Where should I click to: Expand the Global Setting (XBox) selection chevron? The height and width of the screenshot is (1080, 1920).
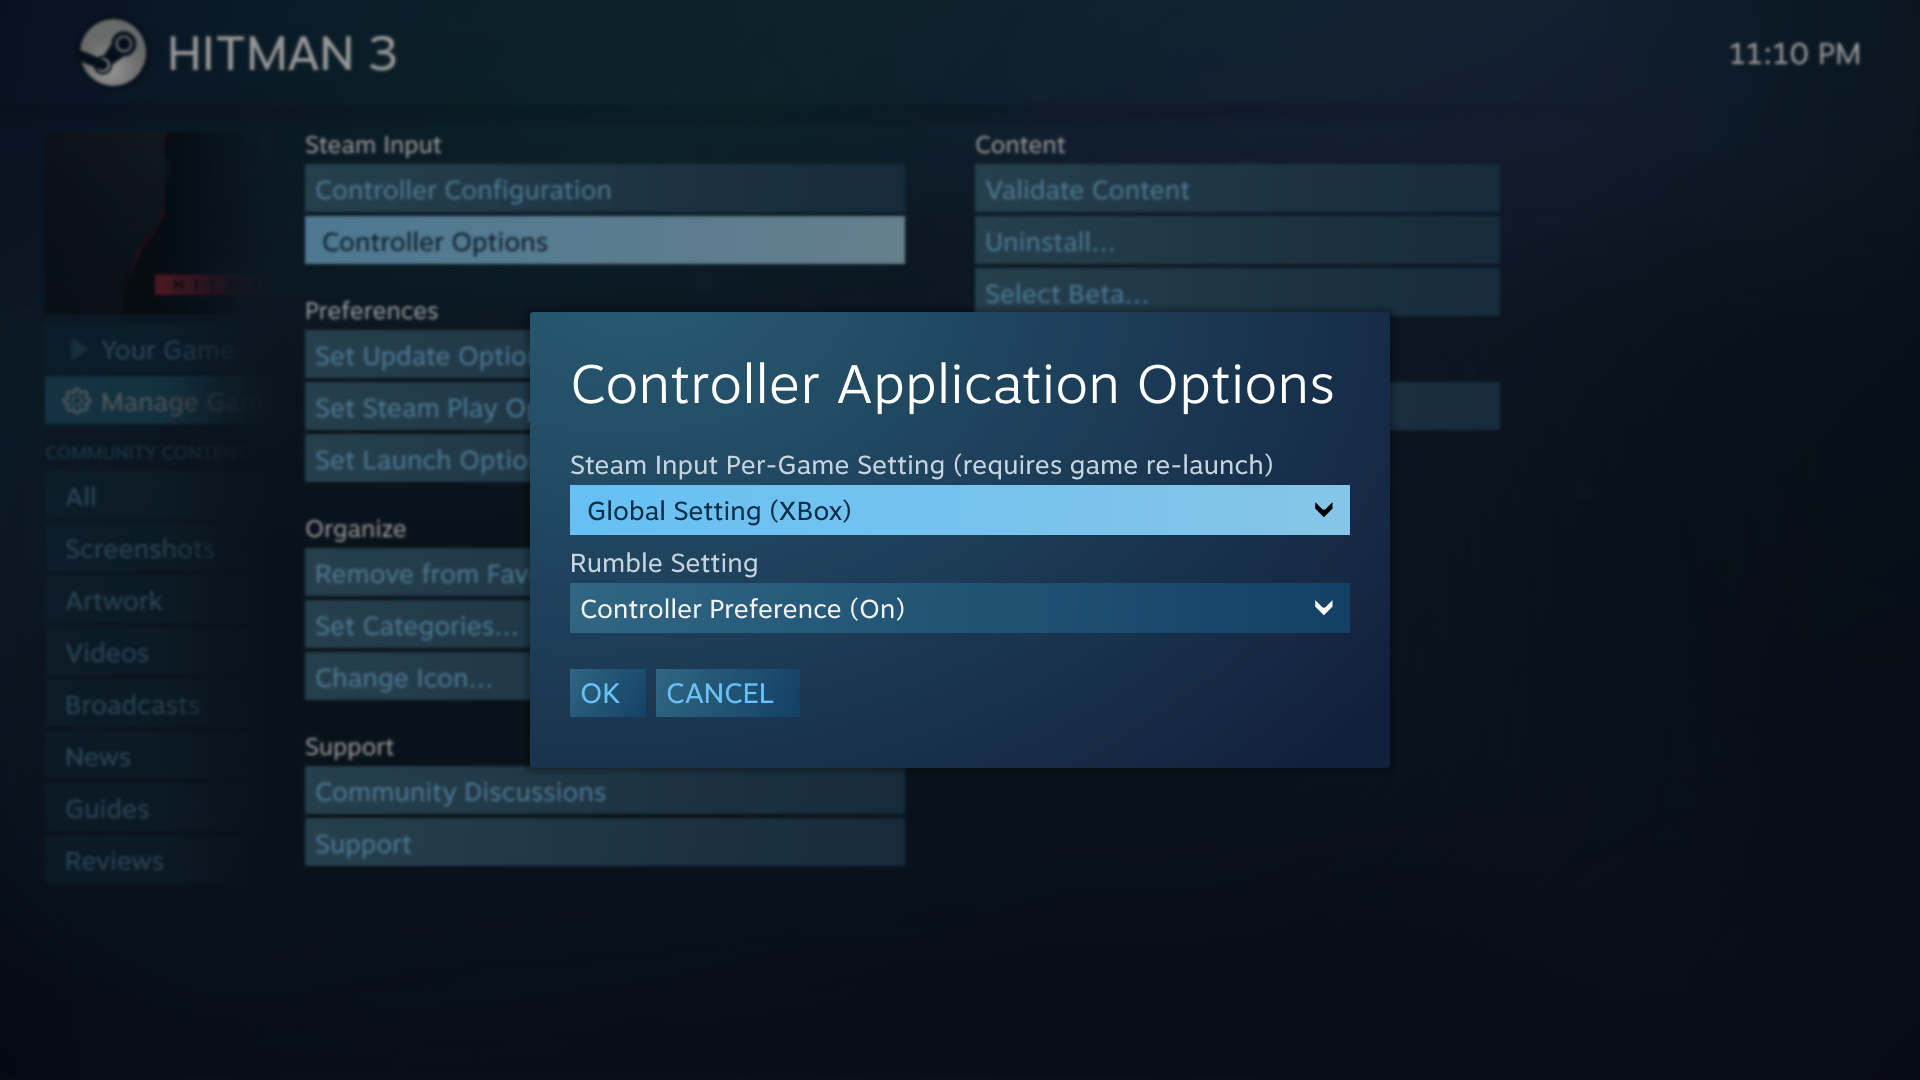(x=1324, y=510)
